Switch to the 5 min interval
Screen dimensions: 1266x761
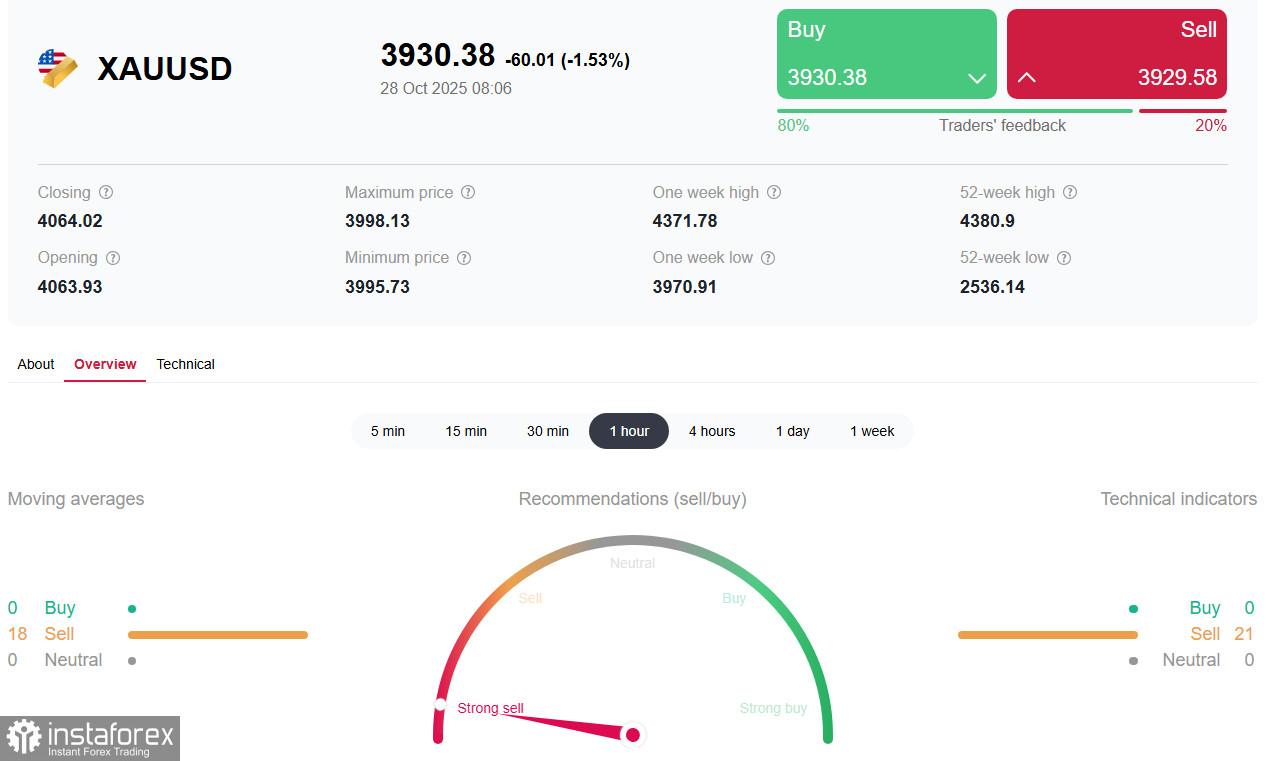pyautogui.click(x=388, y=431)
